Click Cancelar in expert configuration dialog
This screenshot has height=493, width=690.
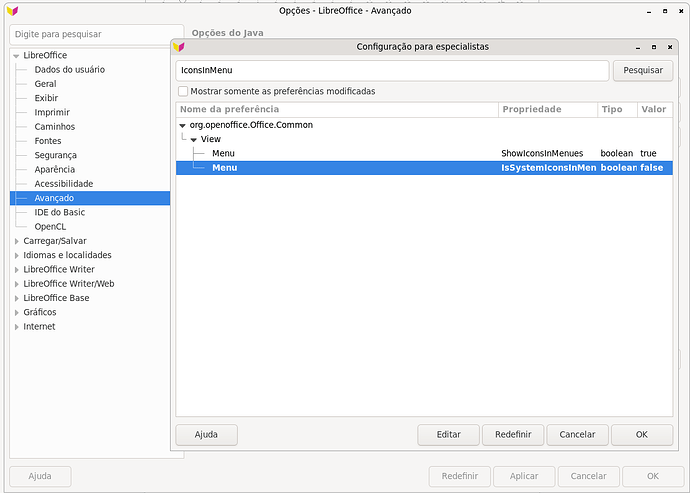[x=577, y=434]
